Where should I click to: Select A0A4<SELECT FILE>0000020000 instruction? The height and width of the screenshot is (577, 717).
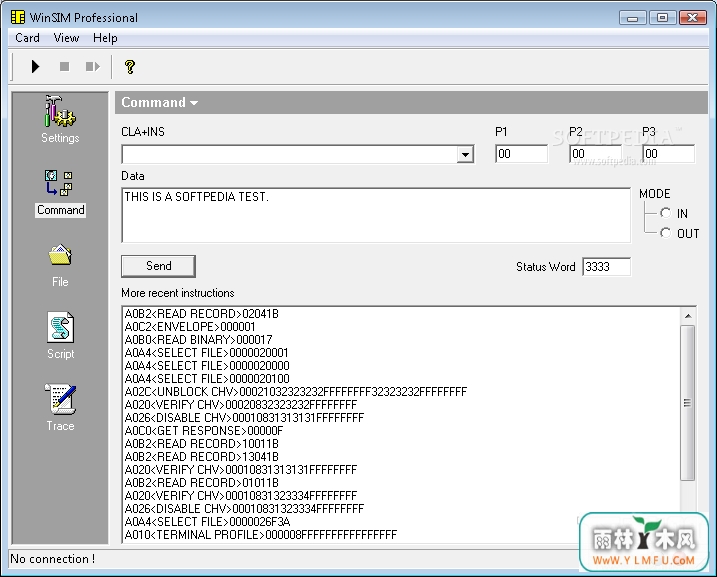(207, 366)
